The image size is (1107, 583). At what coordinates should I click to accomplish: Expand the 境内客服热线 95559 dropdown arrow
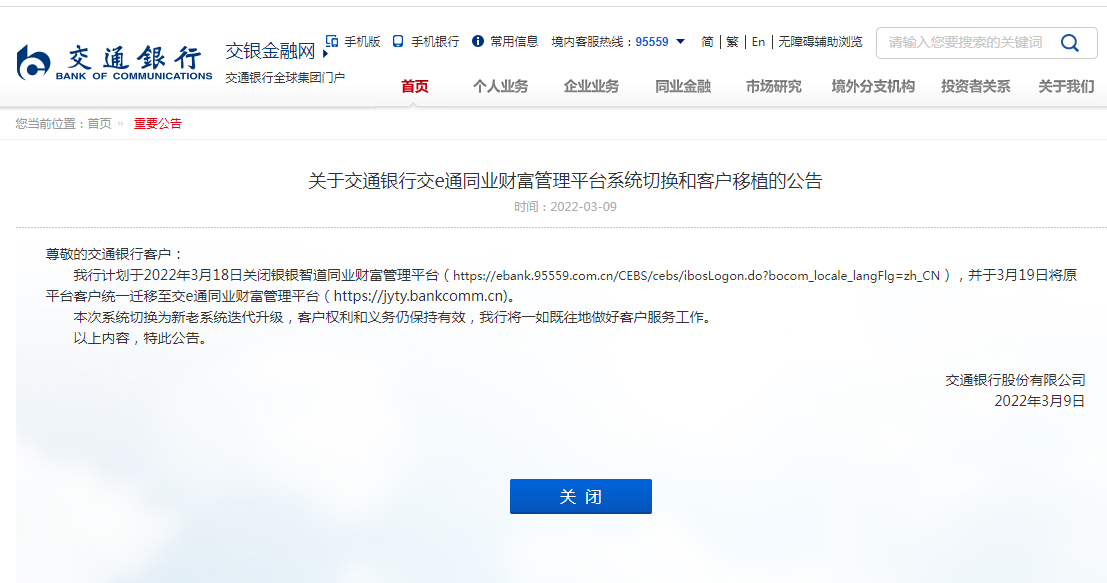[681, 42]
